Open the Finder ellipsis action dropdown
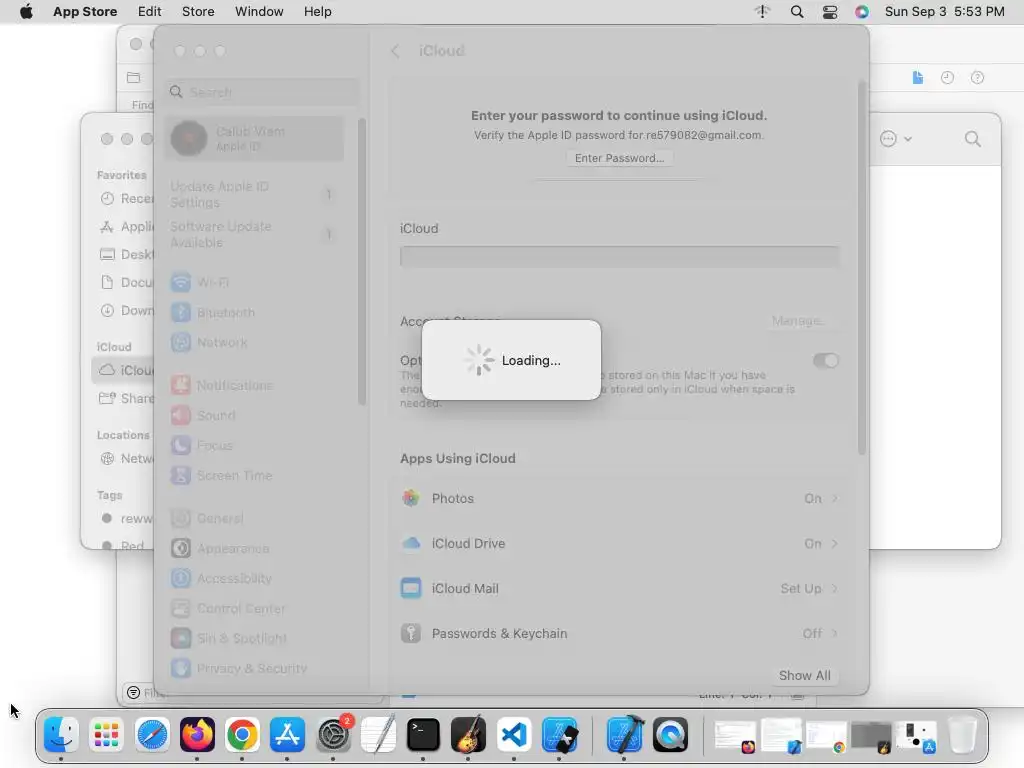This screenshot has height=768, width=1024. [x=895, y=138]
